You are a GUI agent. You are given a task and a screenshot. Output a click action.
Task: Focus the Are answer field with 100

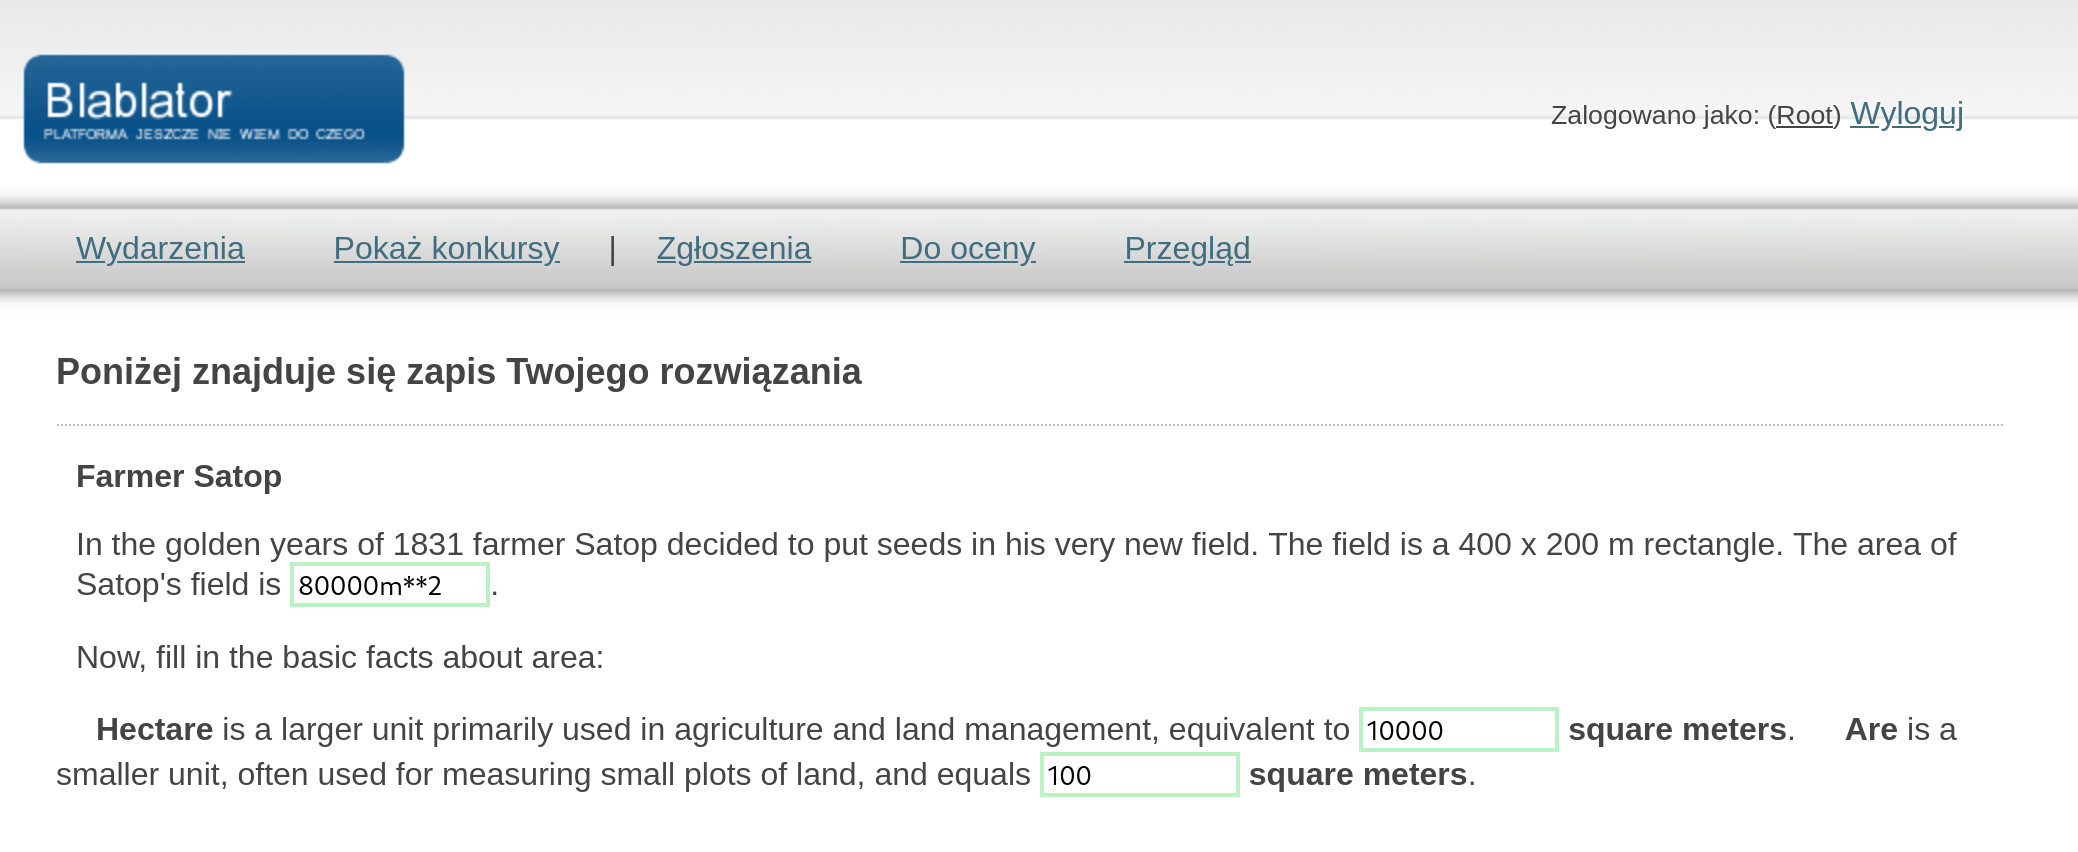(1139, 775)
